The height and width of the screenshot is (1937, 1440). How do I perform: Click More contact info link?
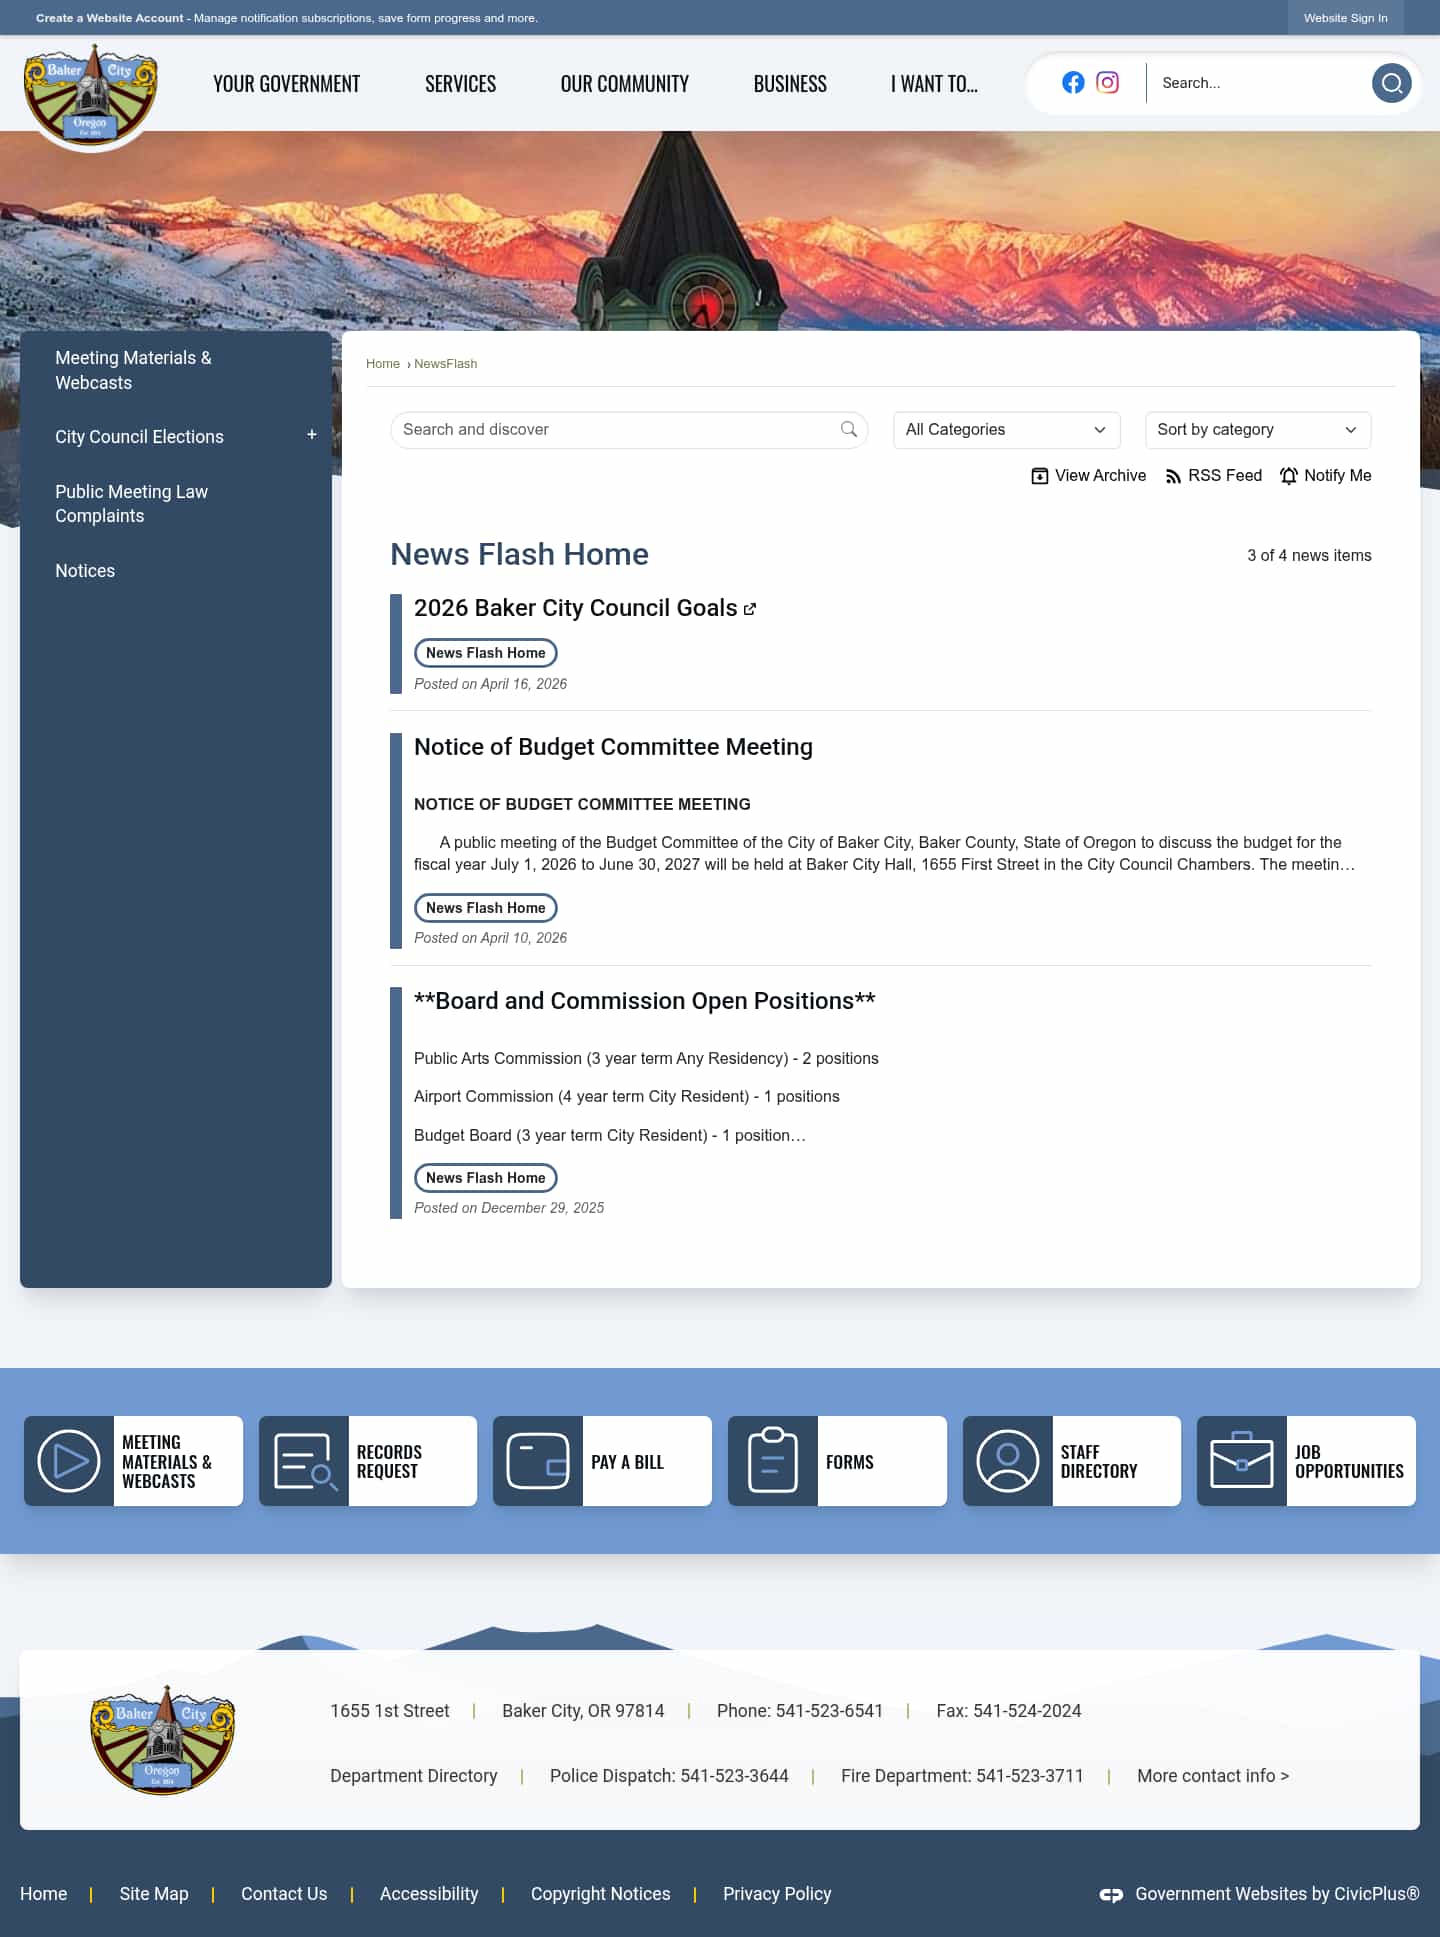1213,1776
